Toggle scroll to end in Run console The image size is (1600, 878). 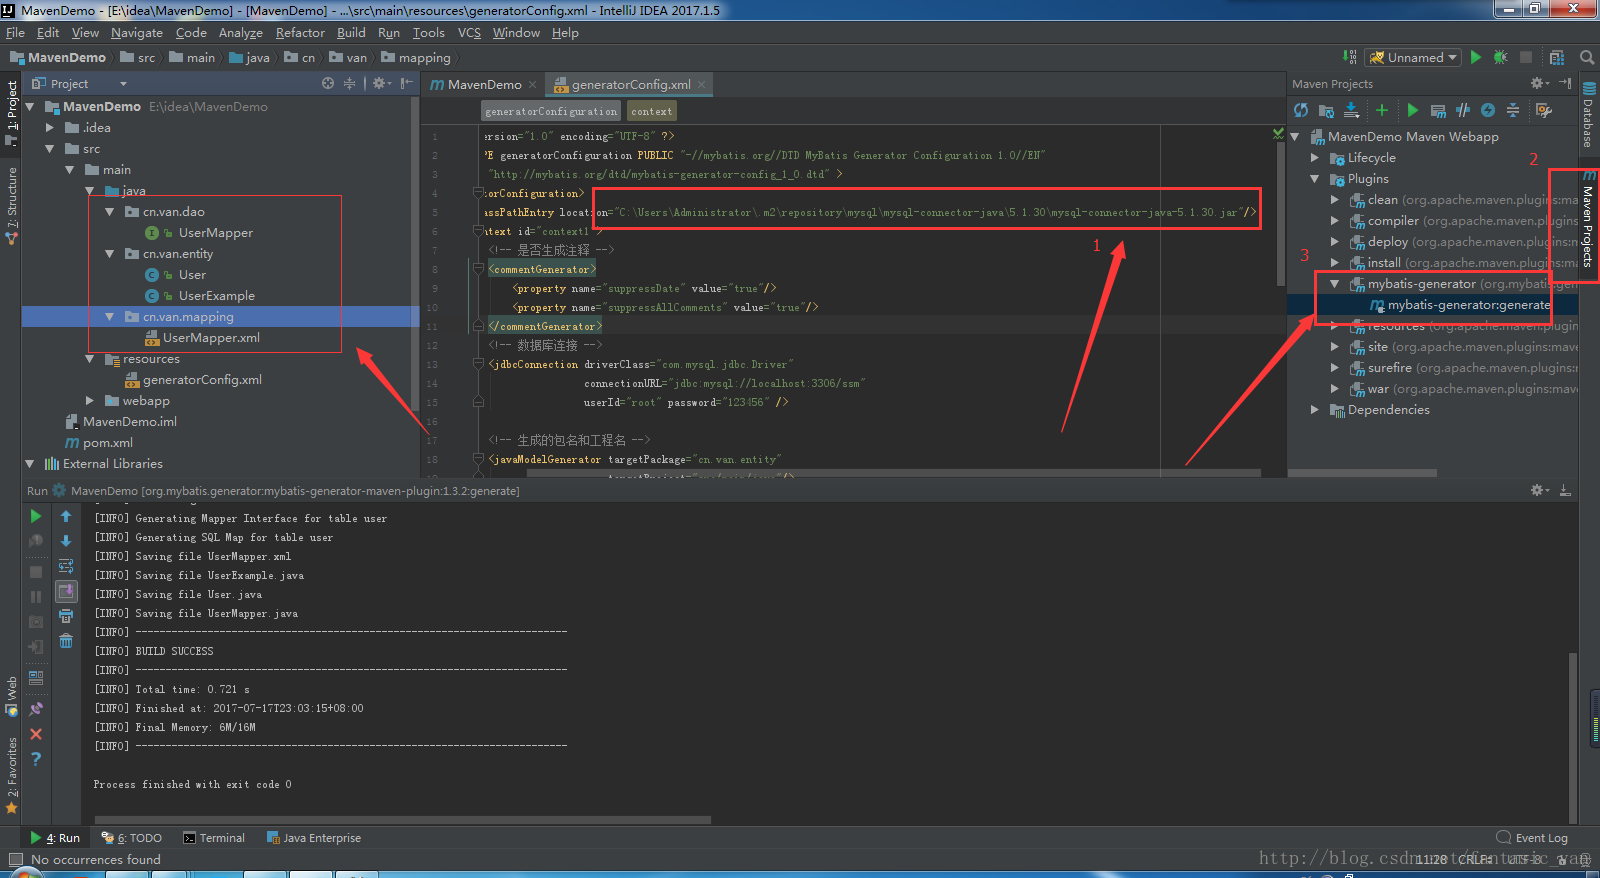coord(66,591)
